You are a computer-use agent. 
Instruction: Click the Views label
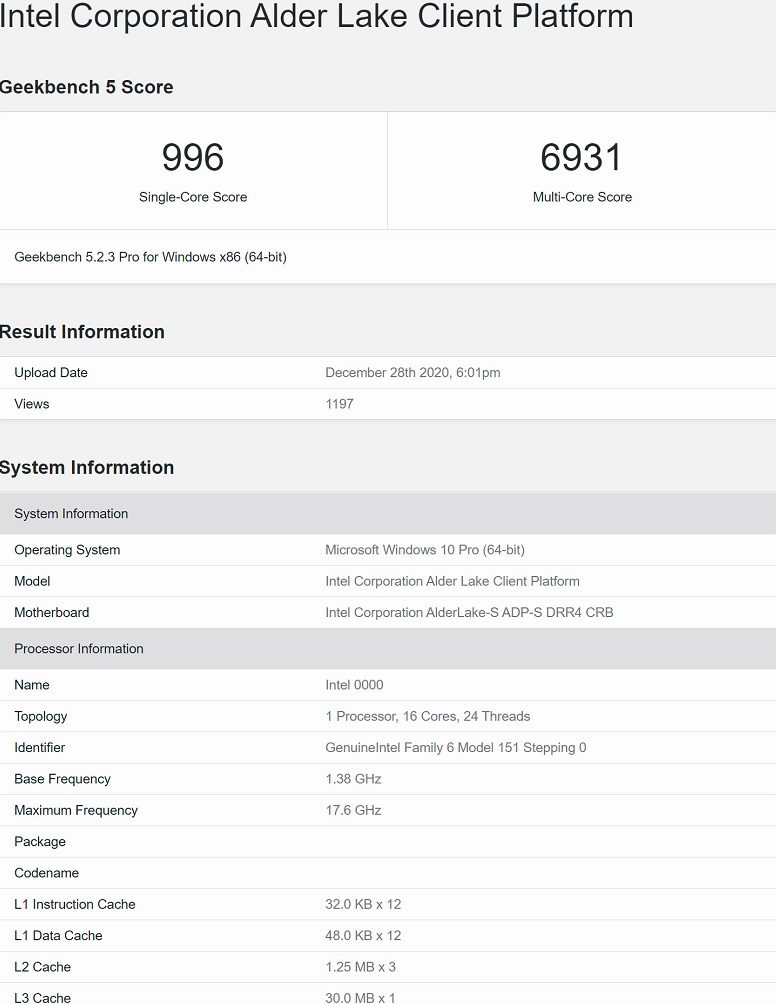(31, 404)
